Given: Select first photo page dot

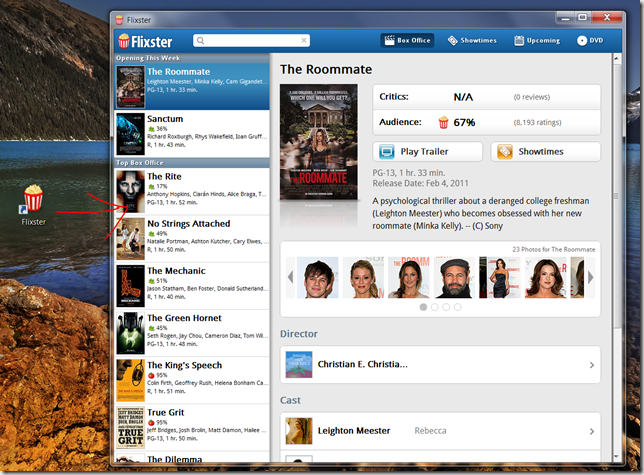Looking at the screenshot, I should (x=423, y=307).
